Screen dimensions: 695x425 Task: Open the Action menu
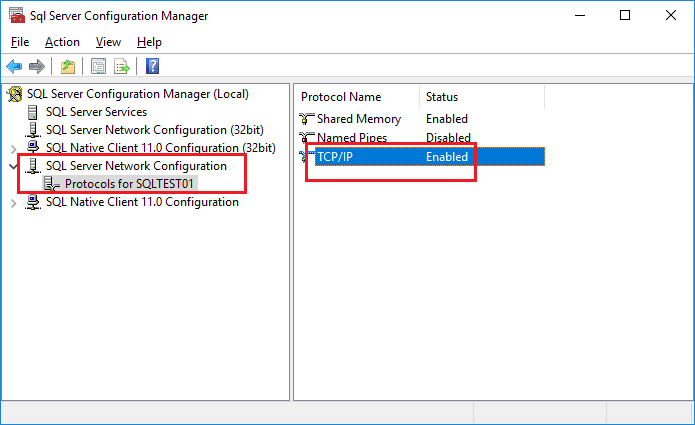62,42
